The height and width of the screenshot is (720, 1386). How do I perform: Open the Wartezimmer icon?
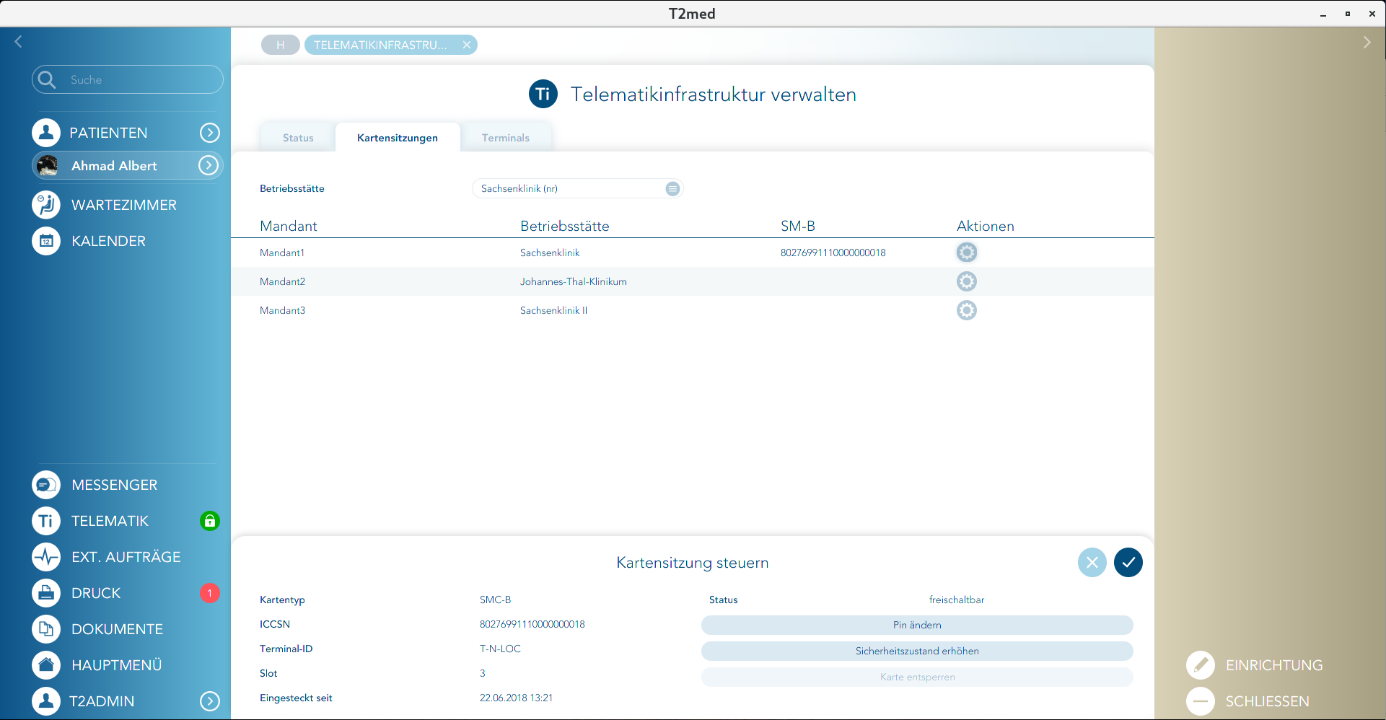point(46,205)
